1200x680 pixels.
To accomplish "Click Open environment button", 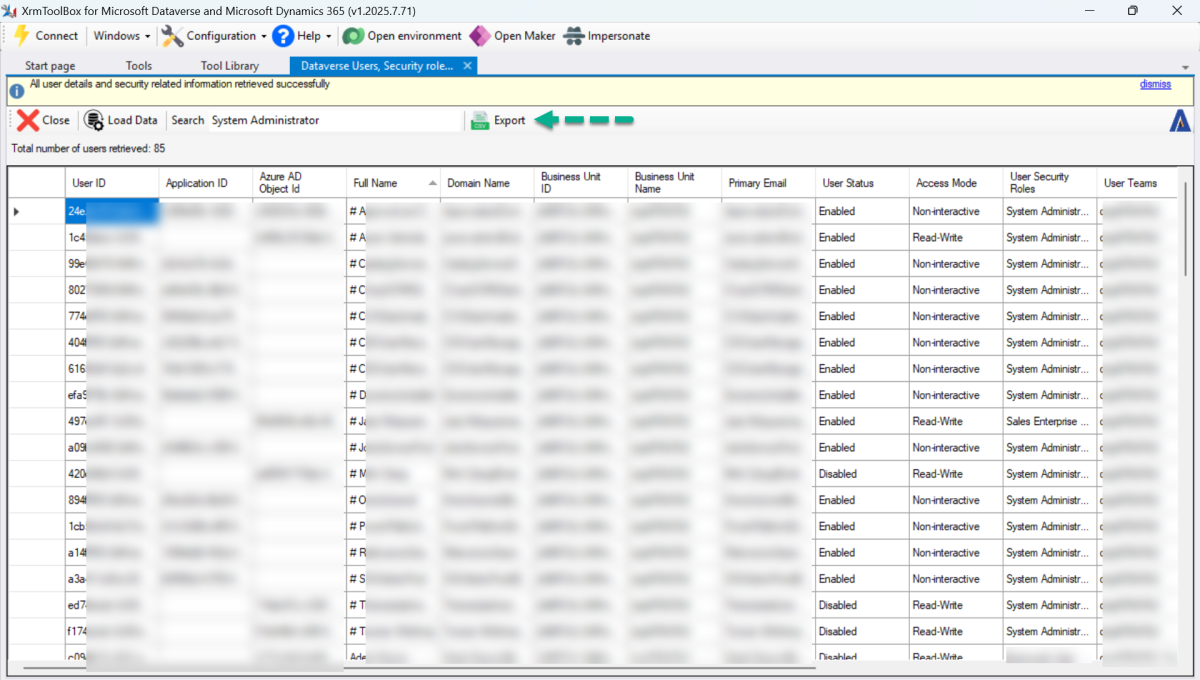I will (x=402, y=36).
